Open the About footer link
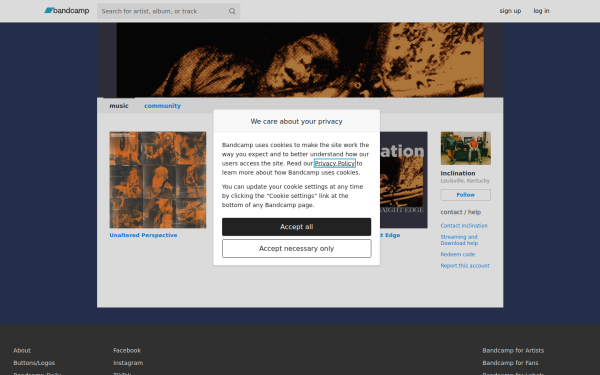 [22, 350]
